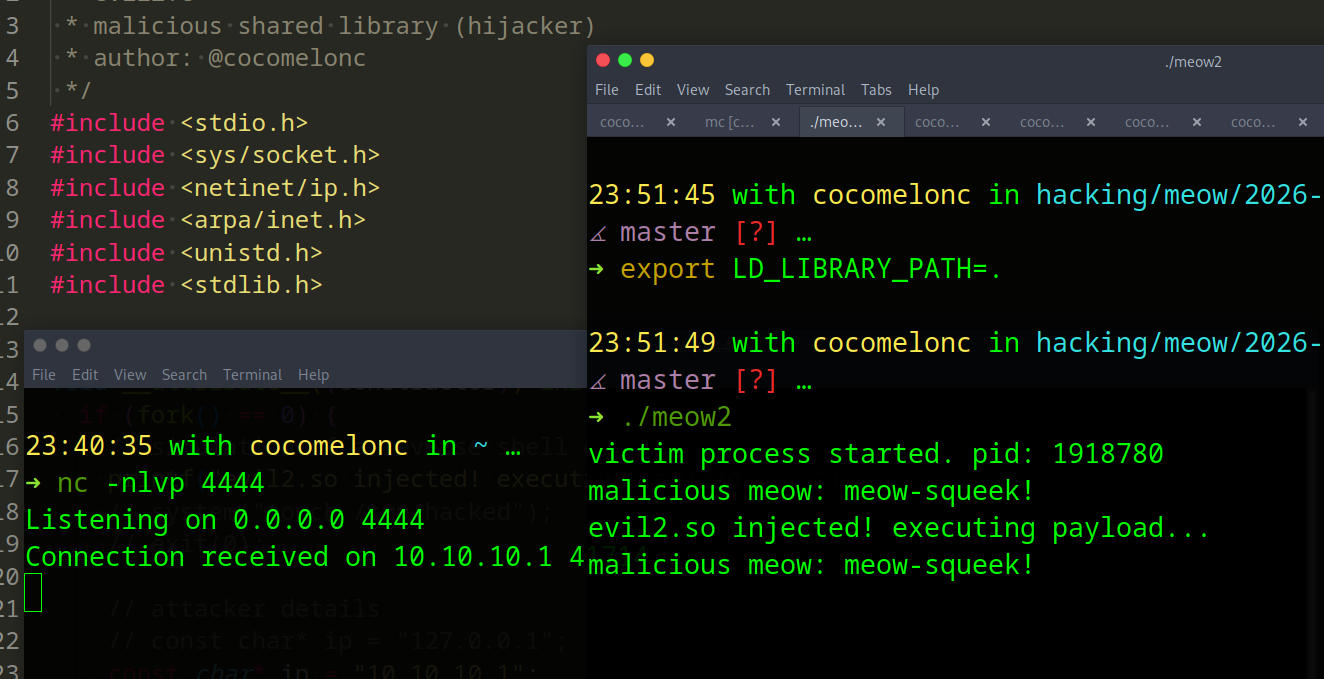Image resolution: width=1324 pixels, height=679 pixels.
Task: Close the first "coco..." tab
Action: tap(670, 120)
